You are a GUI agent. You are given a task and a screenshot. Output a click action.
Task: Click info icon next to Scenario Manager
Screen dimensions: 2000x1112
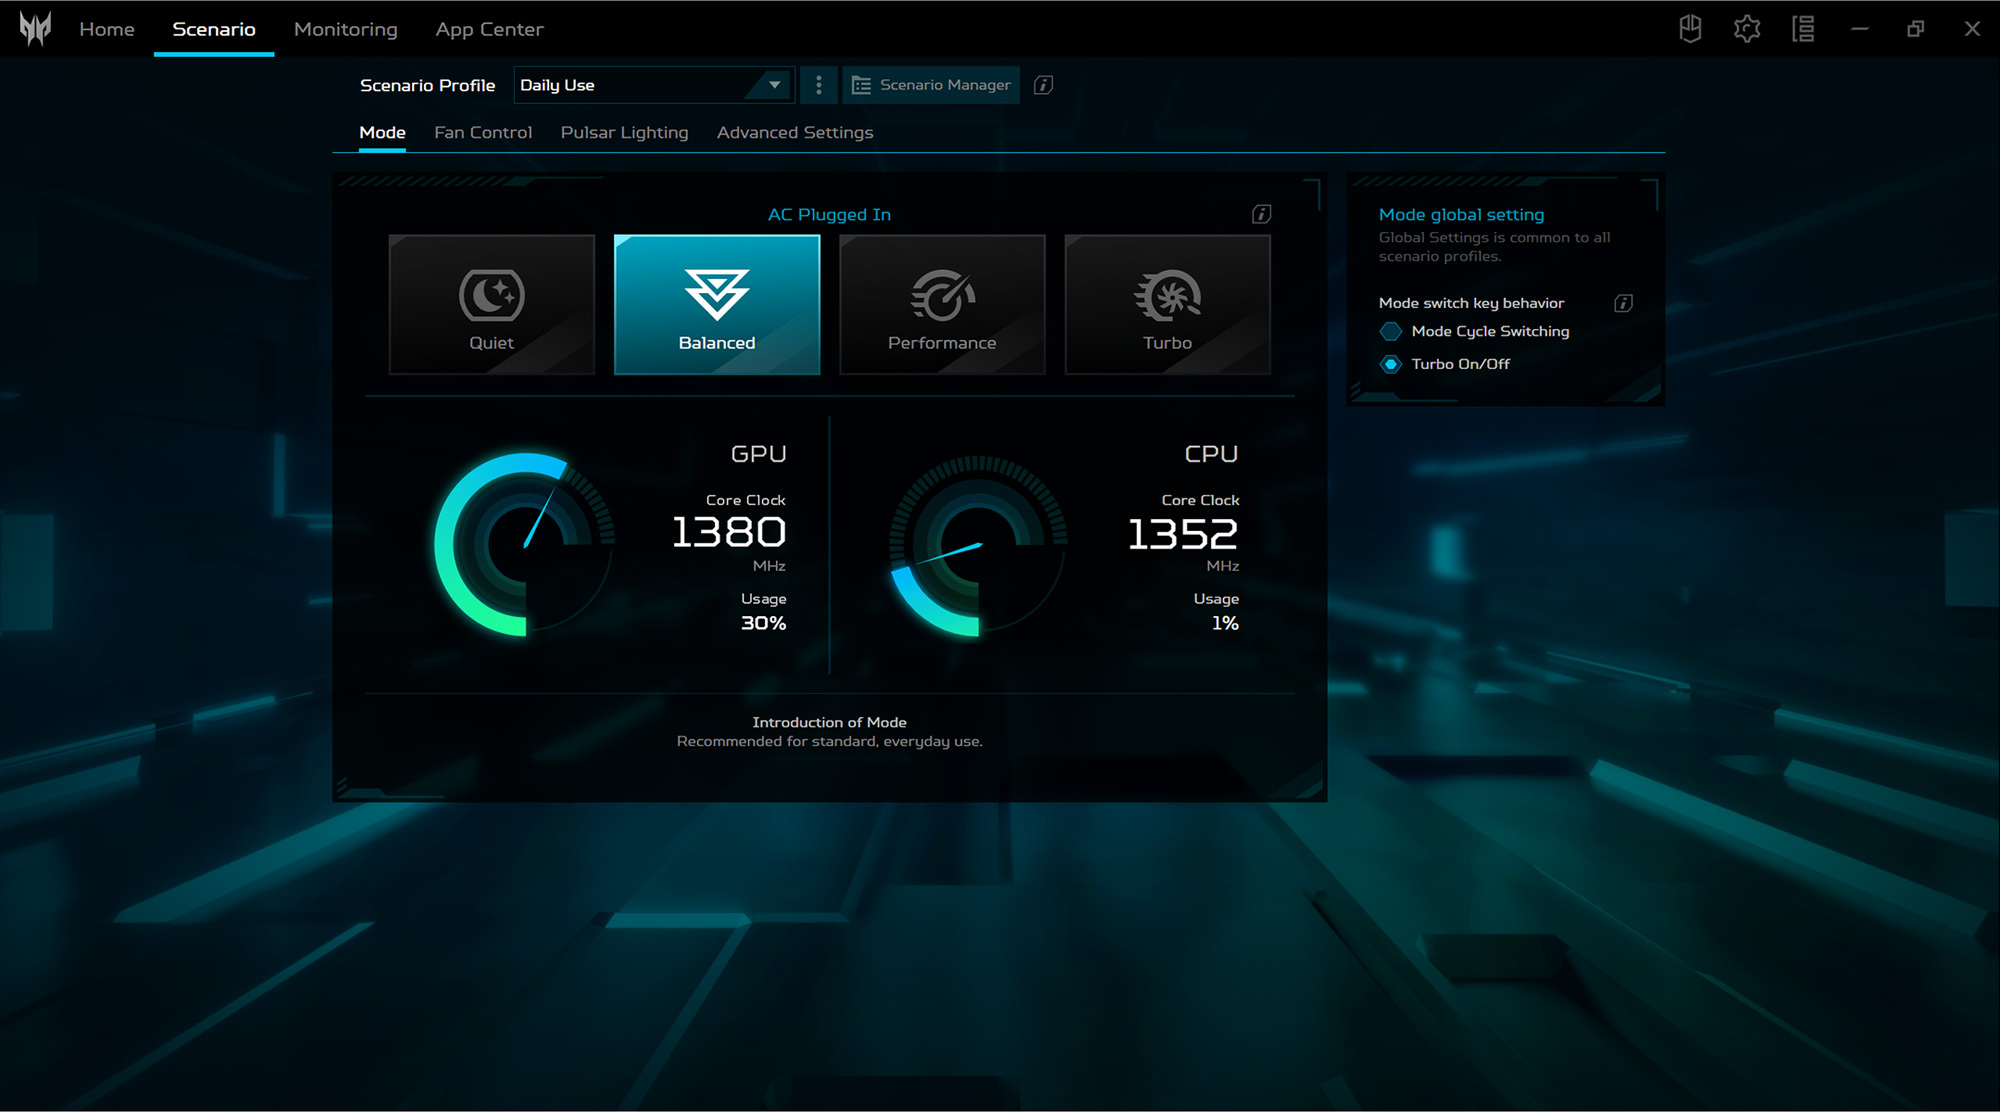point(1043,85)
